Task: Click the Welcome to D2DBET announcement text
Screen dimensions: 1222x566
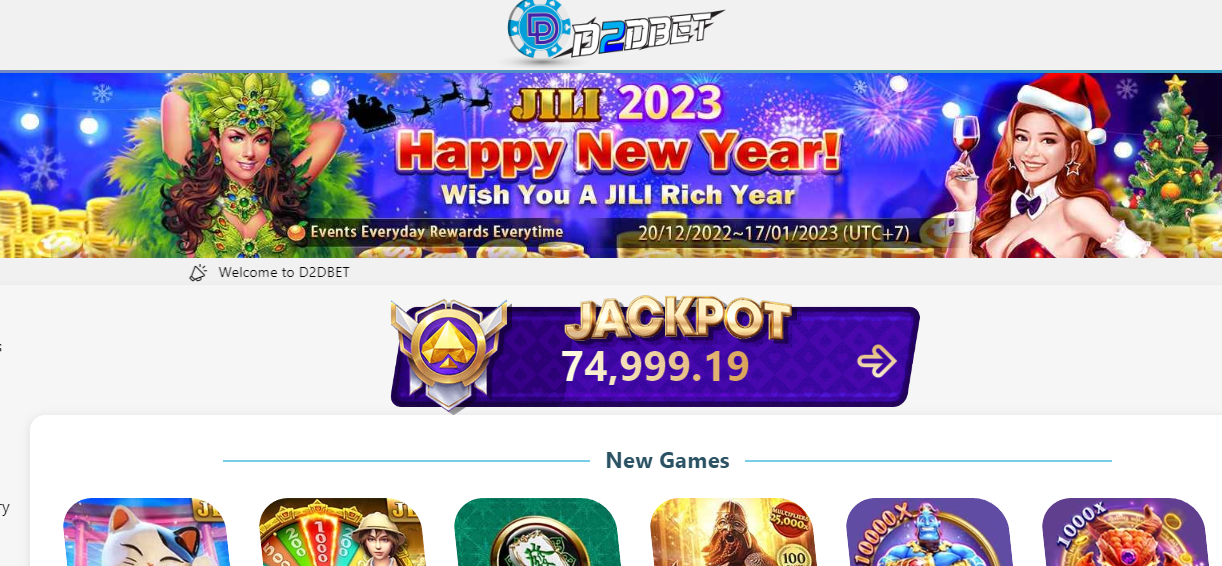Action: (284, 272)
